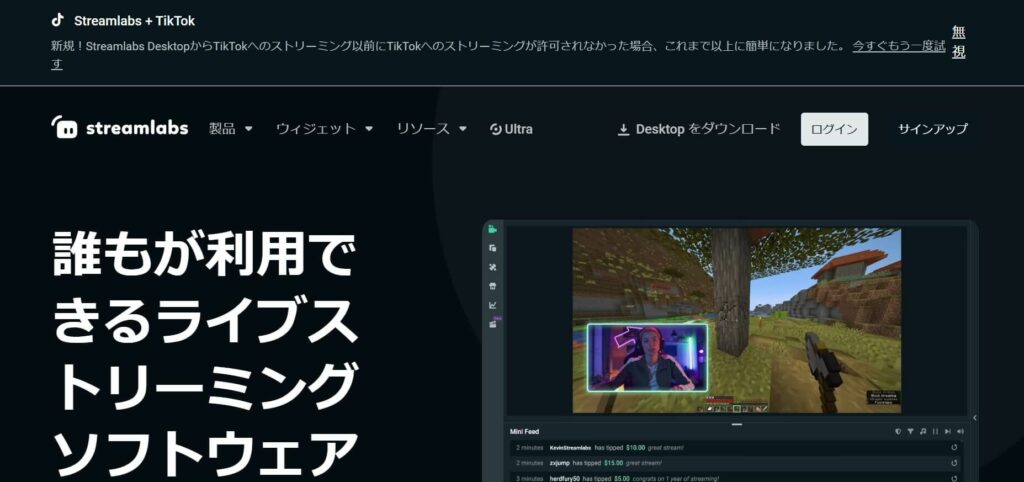Screen dimensions: 1024x482
Task: Click KevinStreamlabs username in the feed
Action: (x=570, y=448)
